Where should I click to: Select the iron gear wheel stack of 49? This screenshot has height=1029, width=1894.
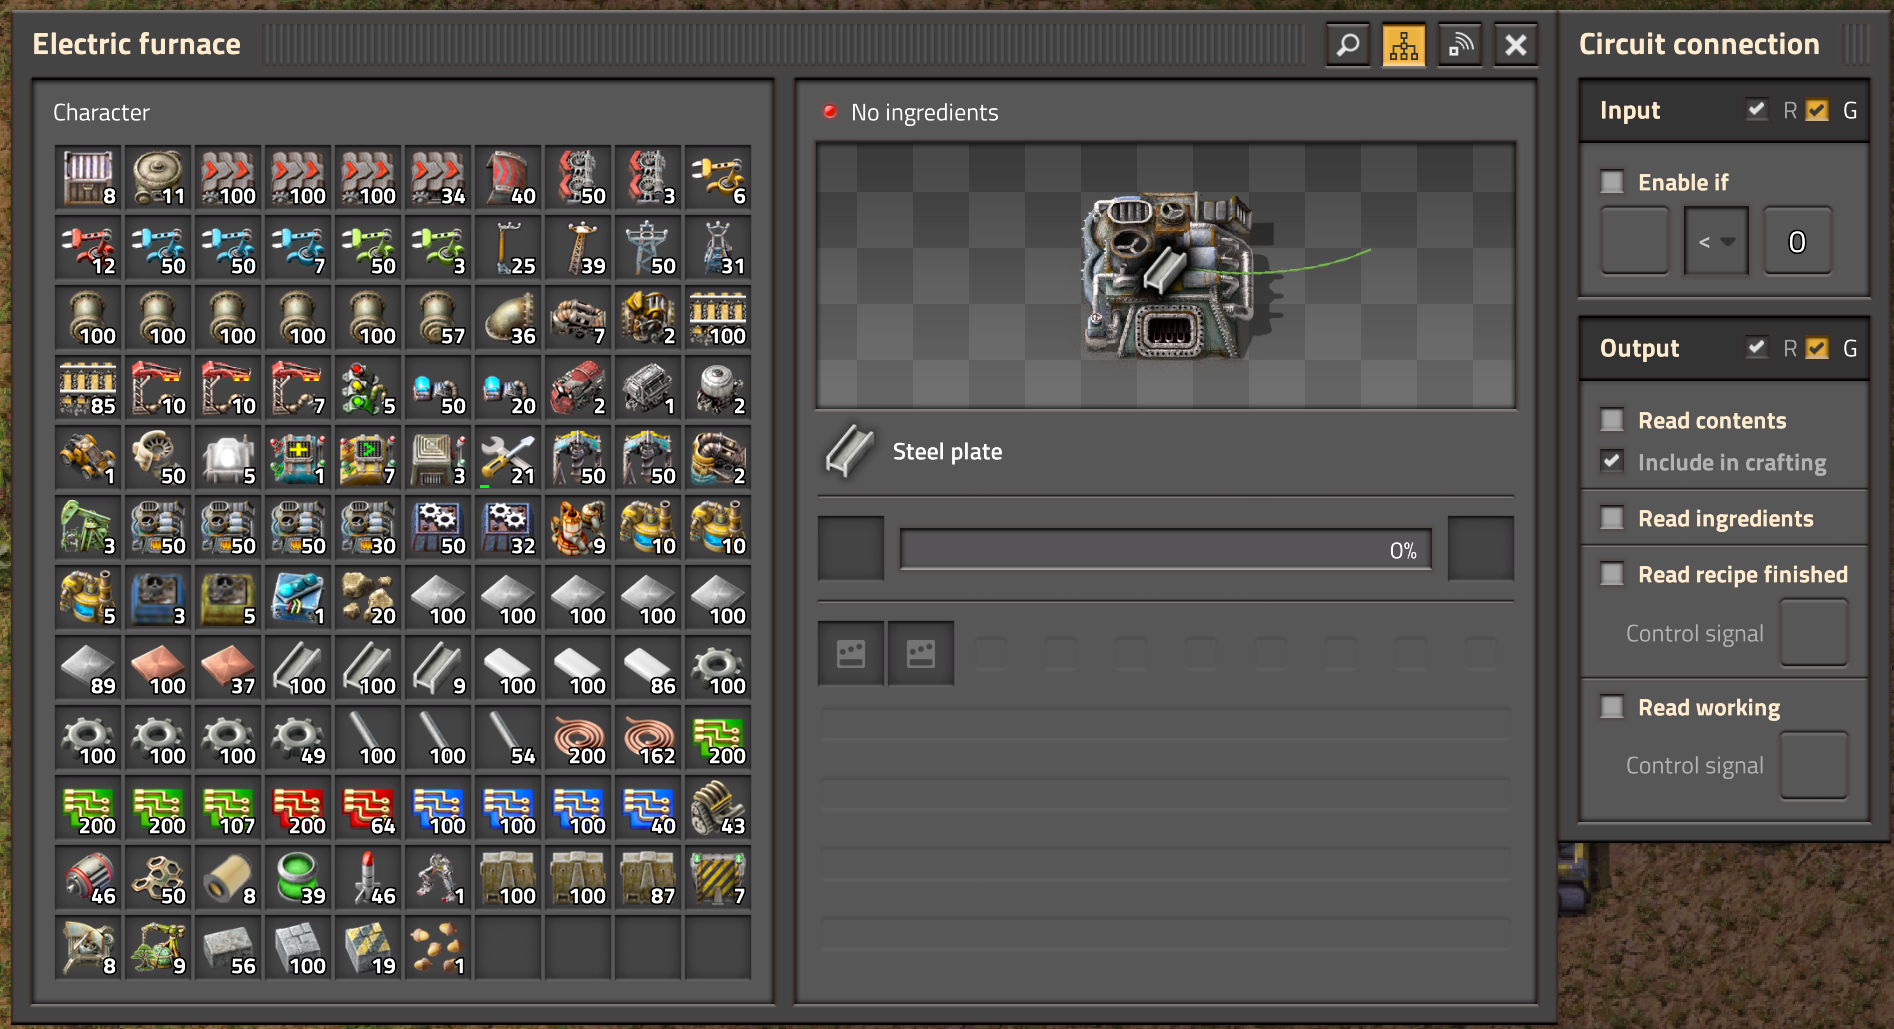tap(298, 738)
